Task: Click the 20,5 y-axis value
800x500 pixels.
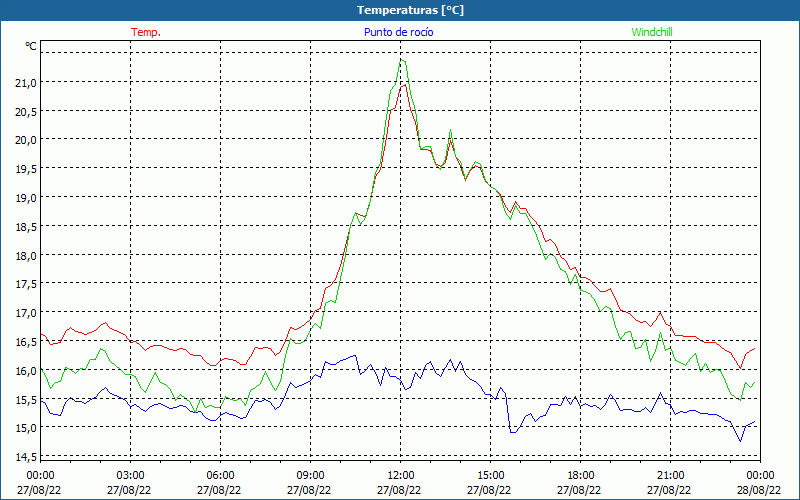Action: (x=27, y=111)
